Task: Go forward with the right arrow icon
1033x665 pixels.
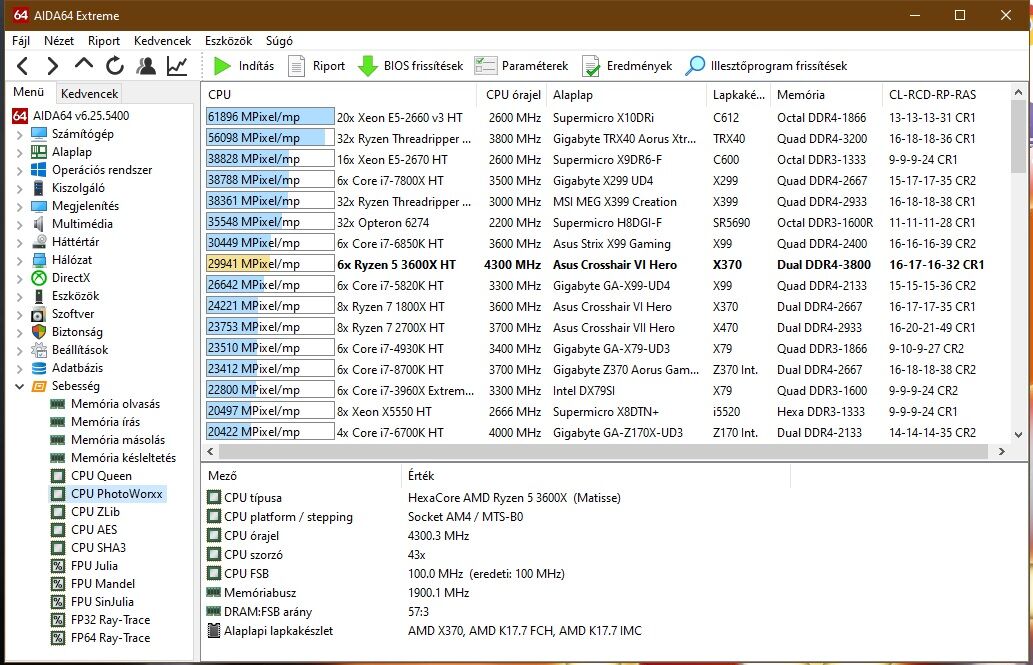Action: pos(53,66)
